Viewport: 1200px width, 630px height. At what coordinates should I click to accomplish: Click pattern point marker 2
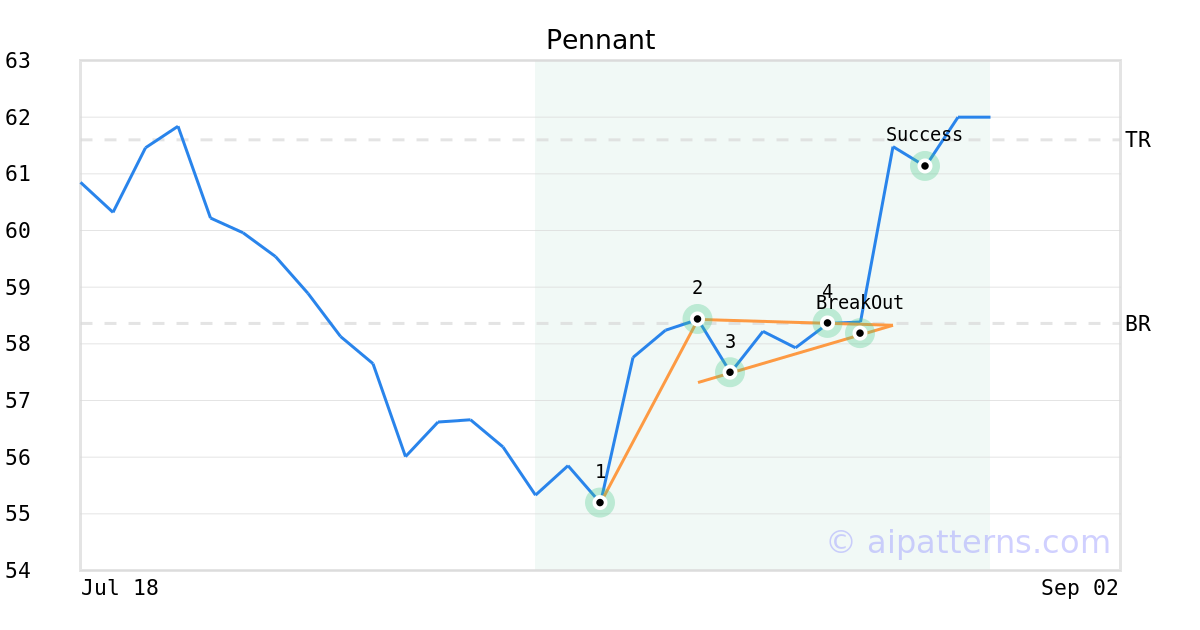pyautogui.click(x=697, y=319)
